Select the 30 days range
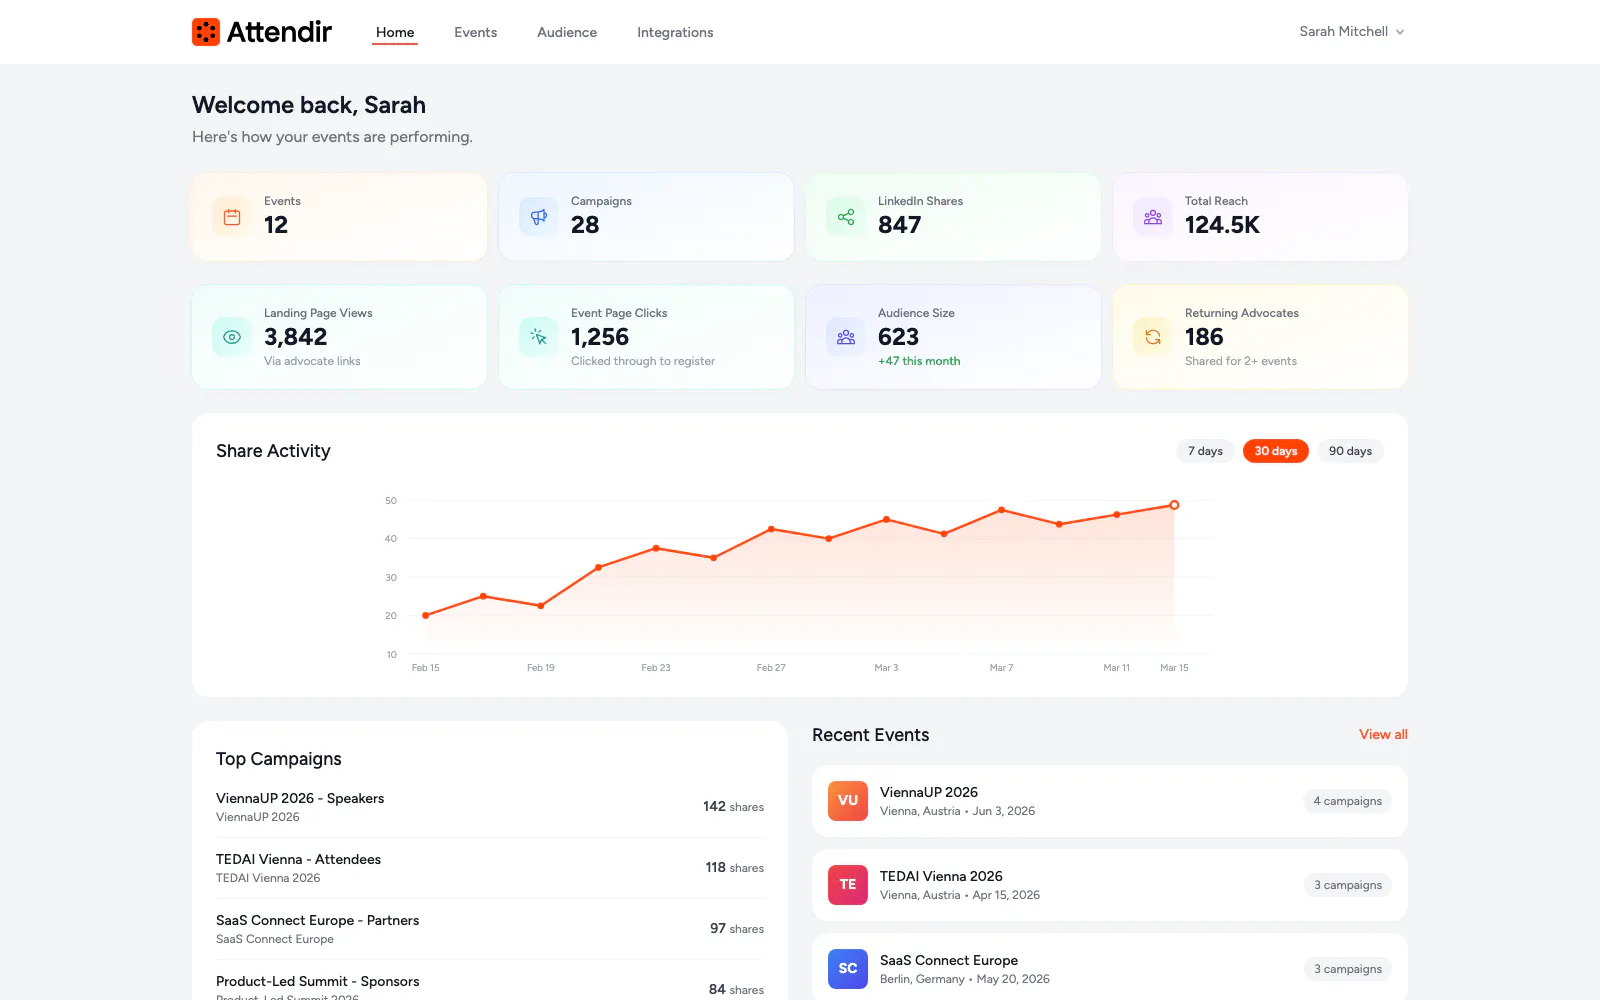The height and width of the screenshot is (1000, 1600). coord(1276,451)
